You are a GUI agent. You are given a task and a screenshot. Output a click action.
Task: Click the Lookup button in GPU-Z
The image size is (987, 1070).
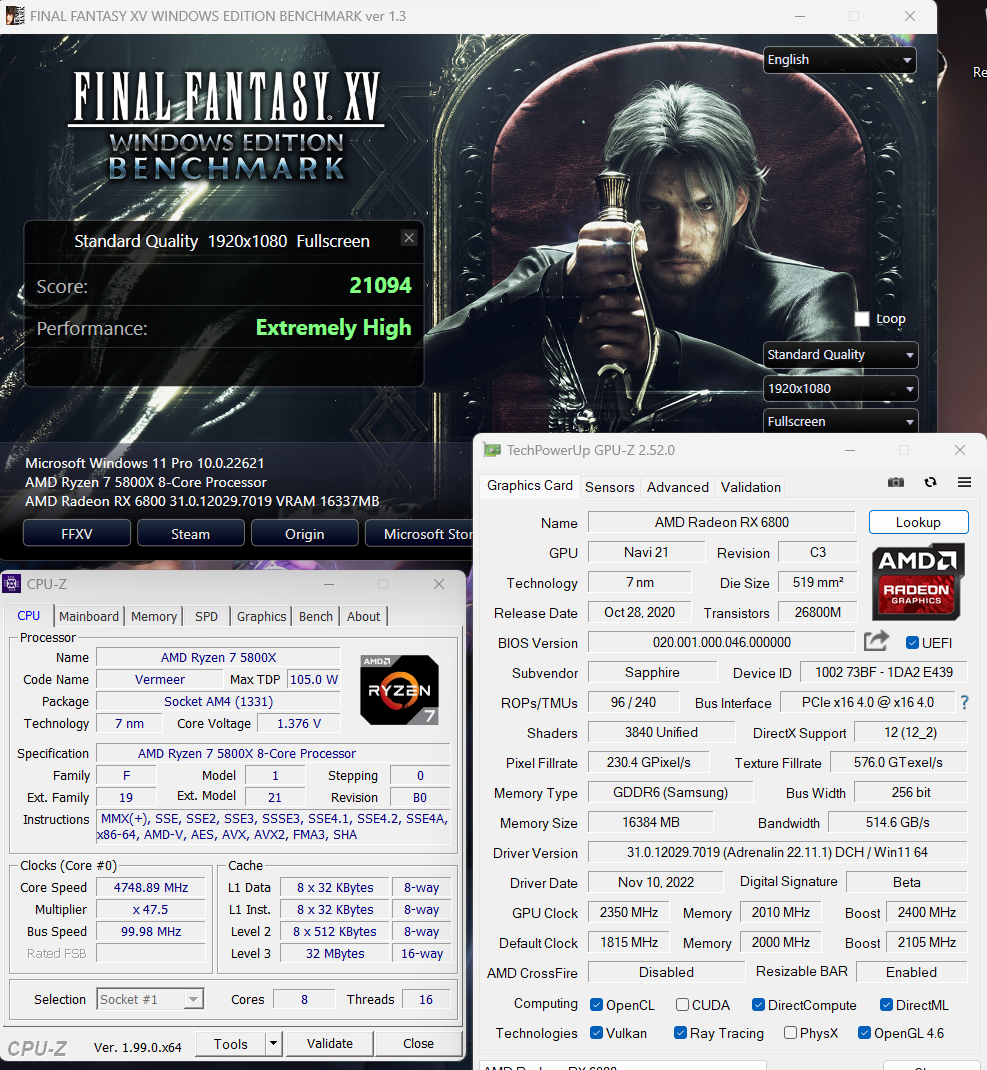pyautogui.click(x=918, y=522)
